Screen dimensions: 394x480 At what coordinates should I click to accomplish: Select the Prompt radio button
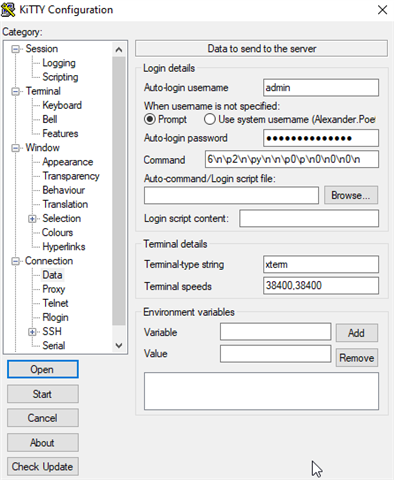coord(150,119)
